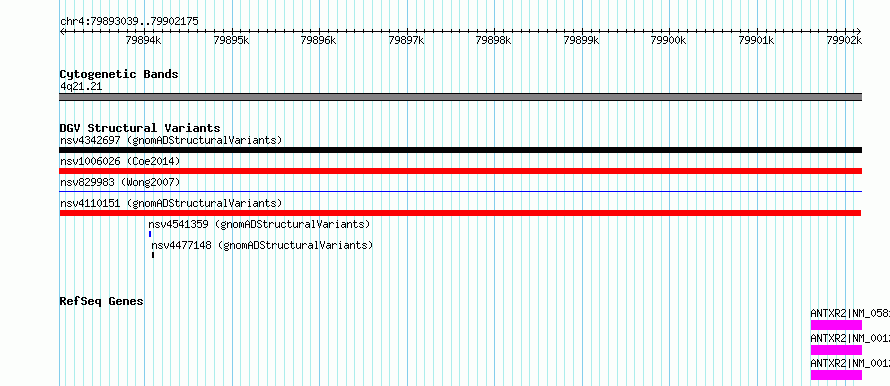
Task: Open the nsv4541359 (gnomADStructuralVariants) label
Action: tap(259, 224)
